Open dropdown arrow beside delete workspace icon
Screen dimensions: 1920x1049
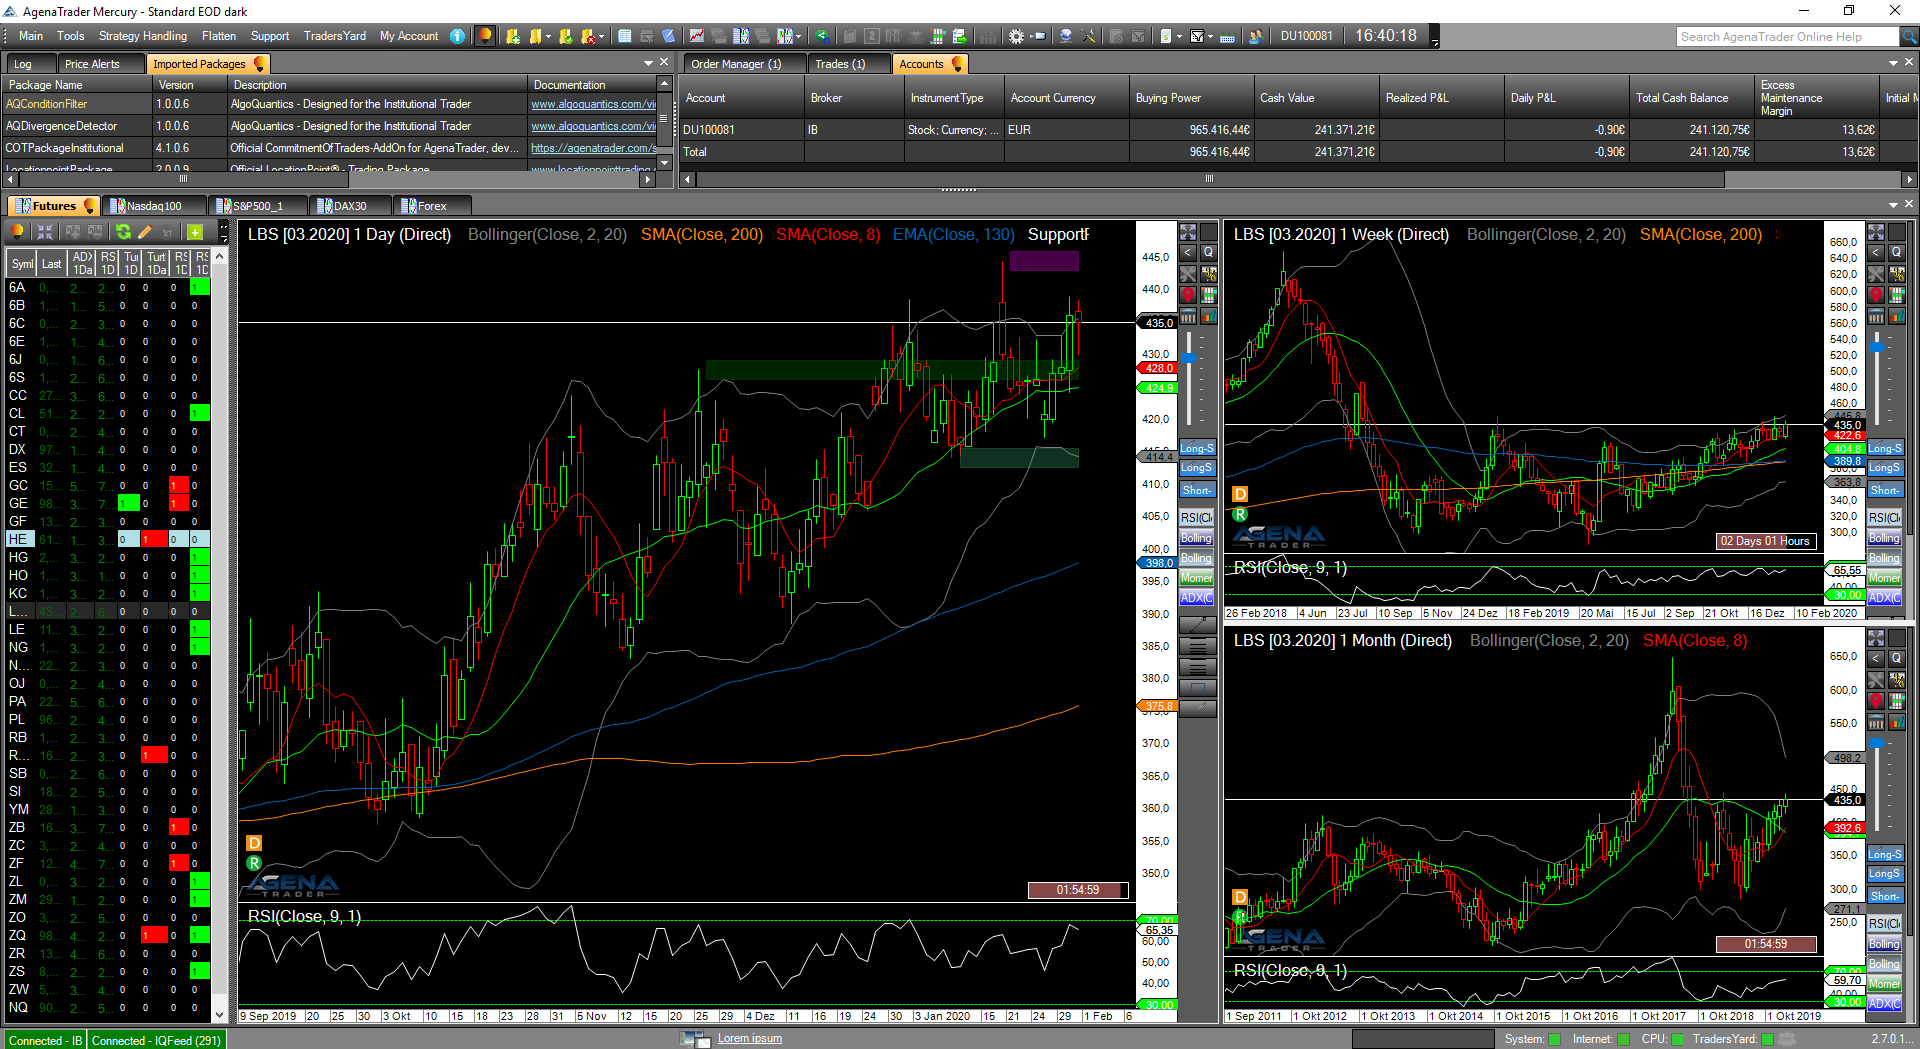[602, 36]
